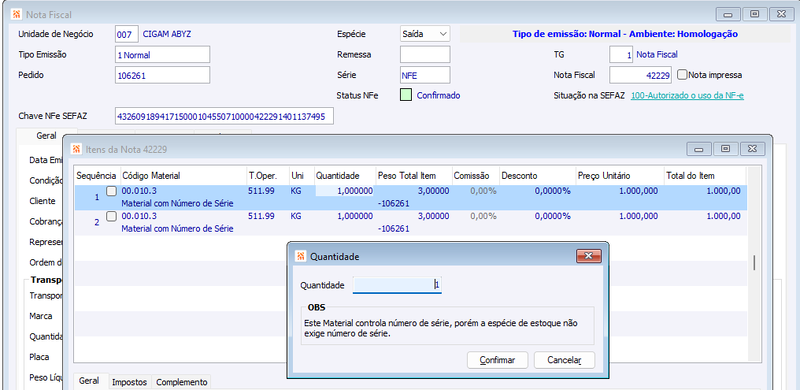Maximize the Nota Fiscal window
Image resolution: width=800 pixels, height=390 pixels.
[x=755, y=14]
